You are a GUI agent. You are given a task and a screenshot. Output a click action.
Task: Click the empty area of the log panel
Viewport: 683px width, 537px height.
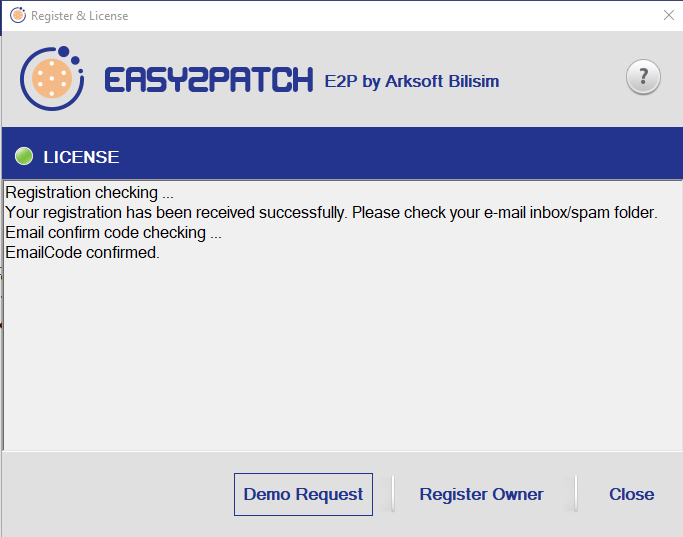[x=340, y=360]
